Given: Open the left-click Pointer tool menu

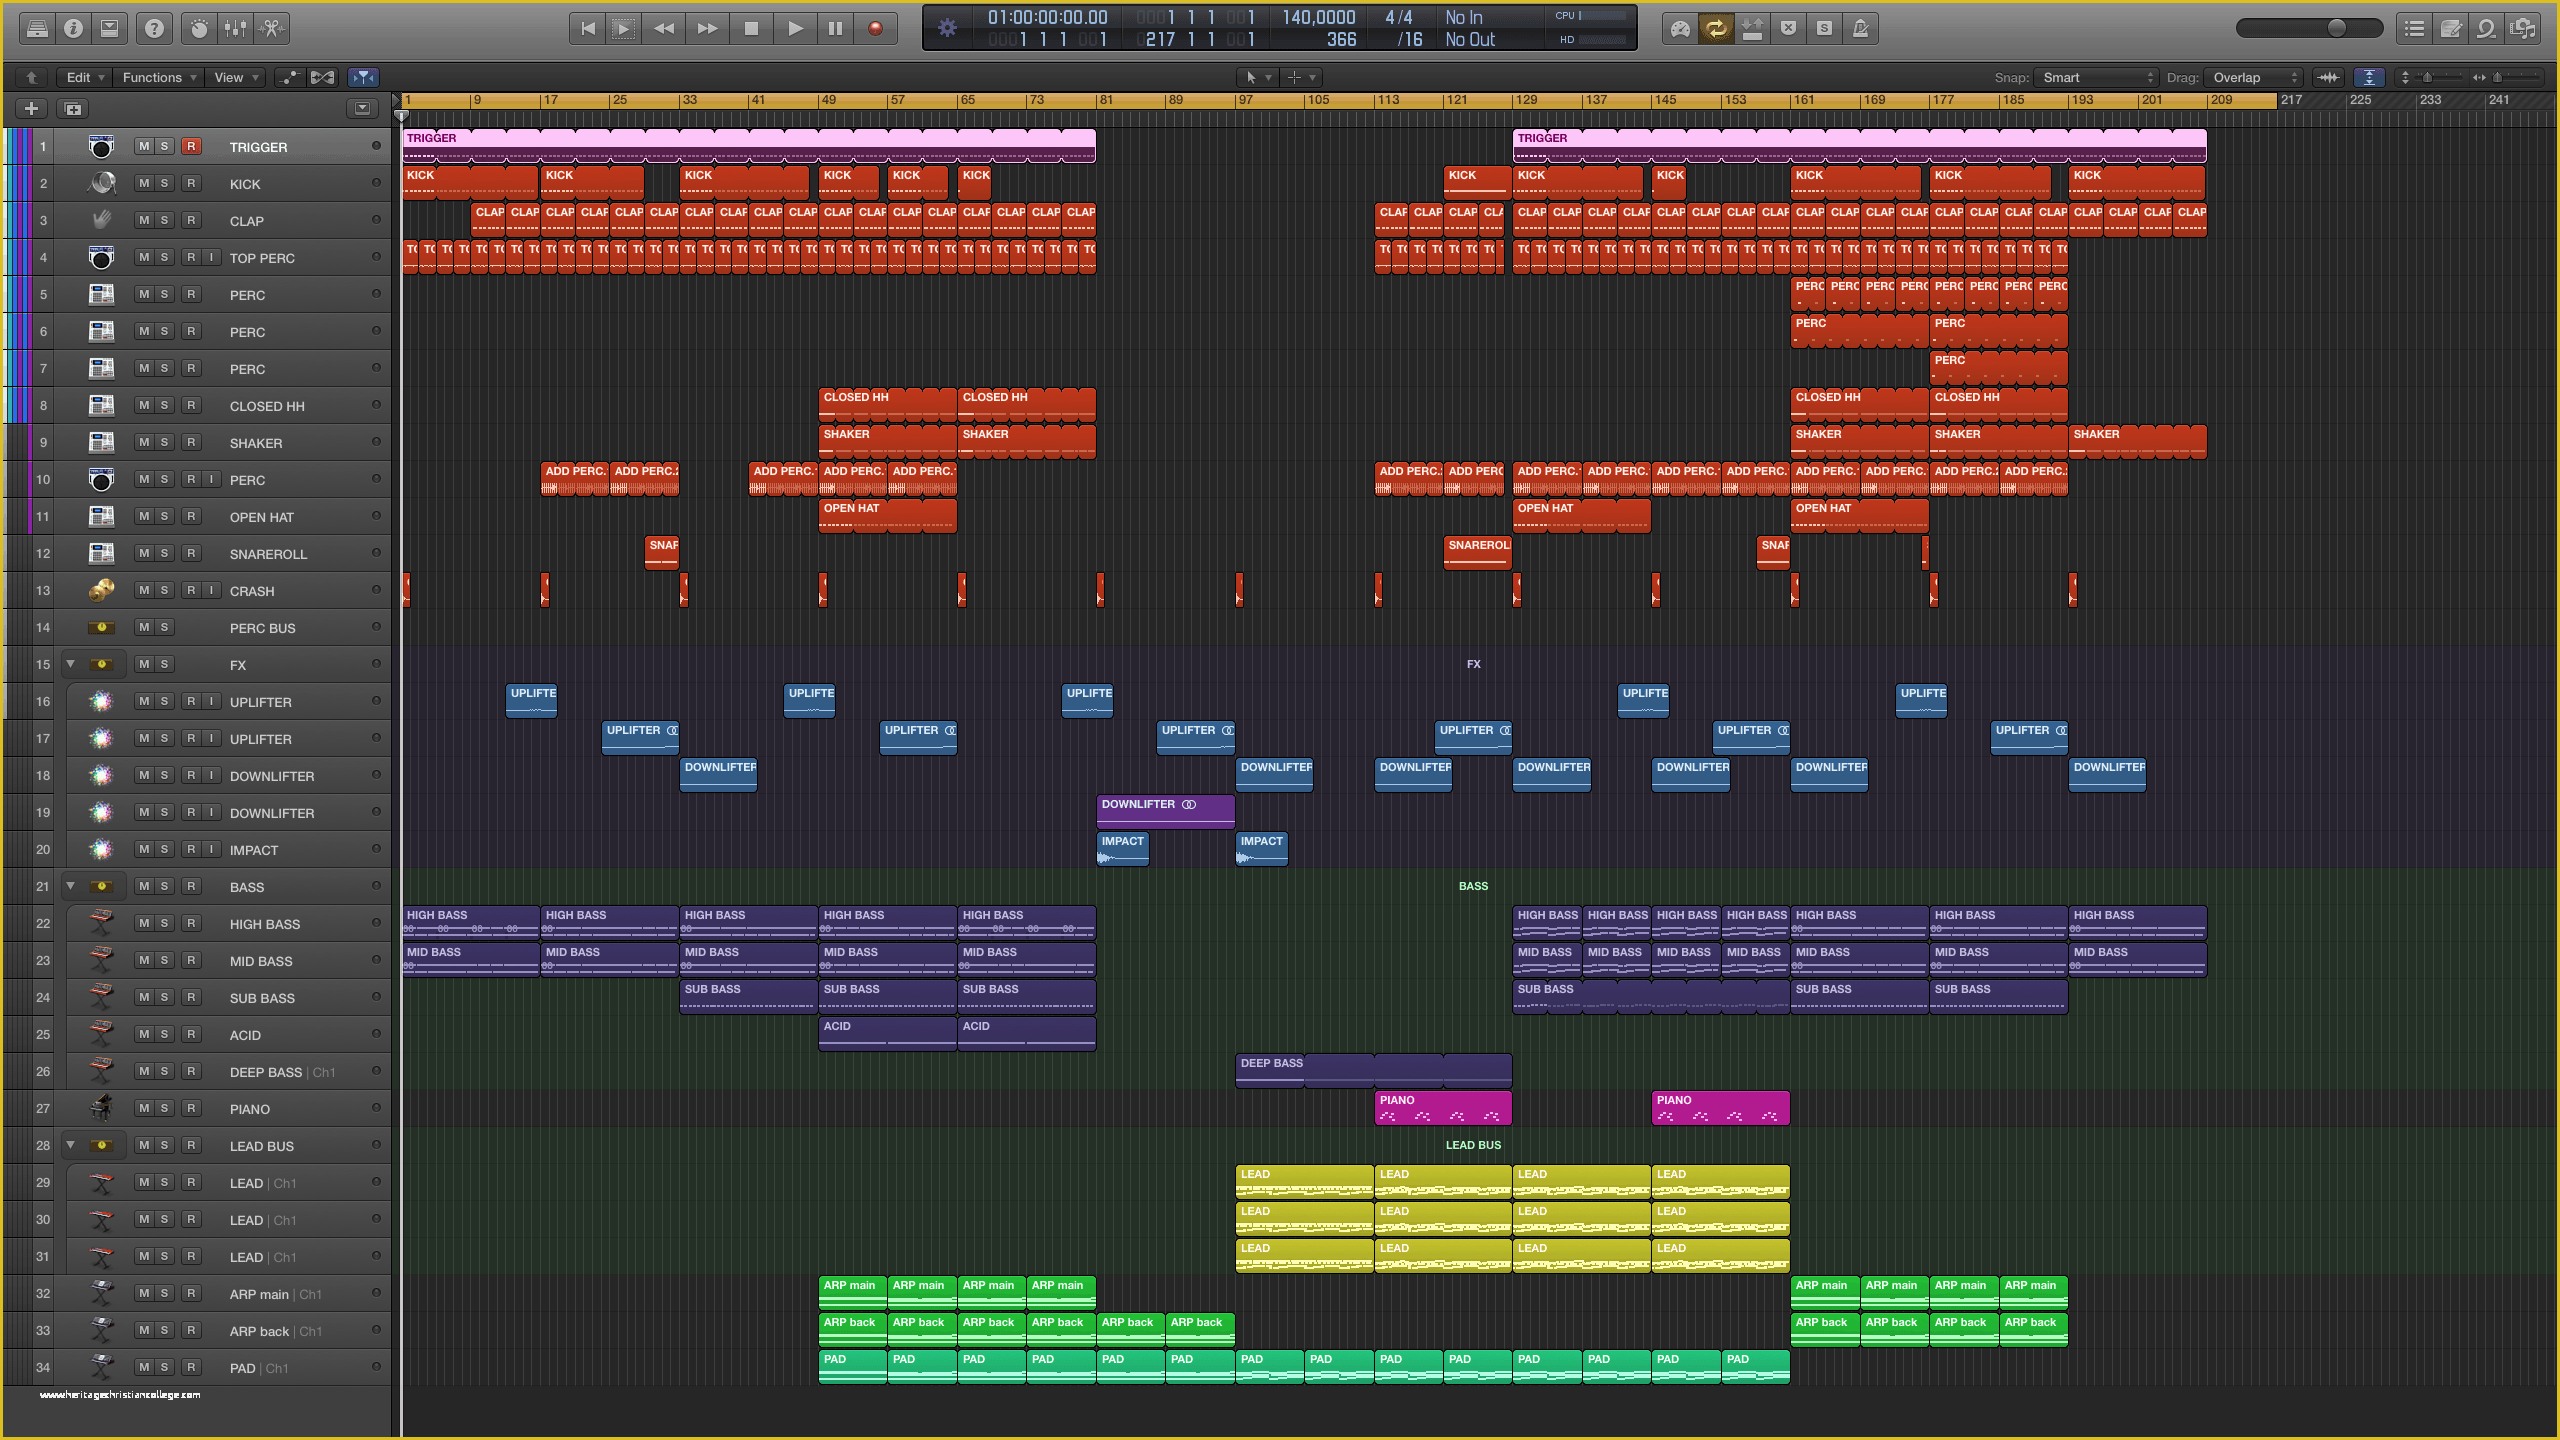Looking at the screenshot, I should point(1257,77).
